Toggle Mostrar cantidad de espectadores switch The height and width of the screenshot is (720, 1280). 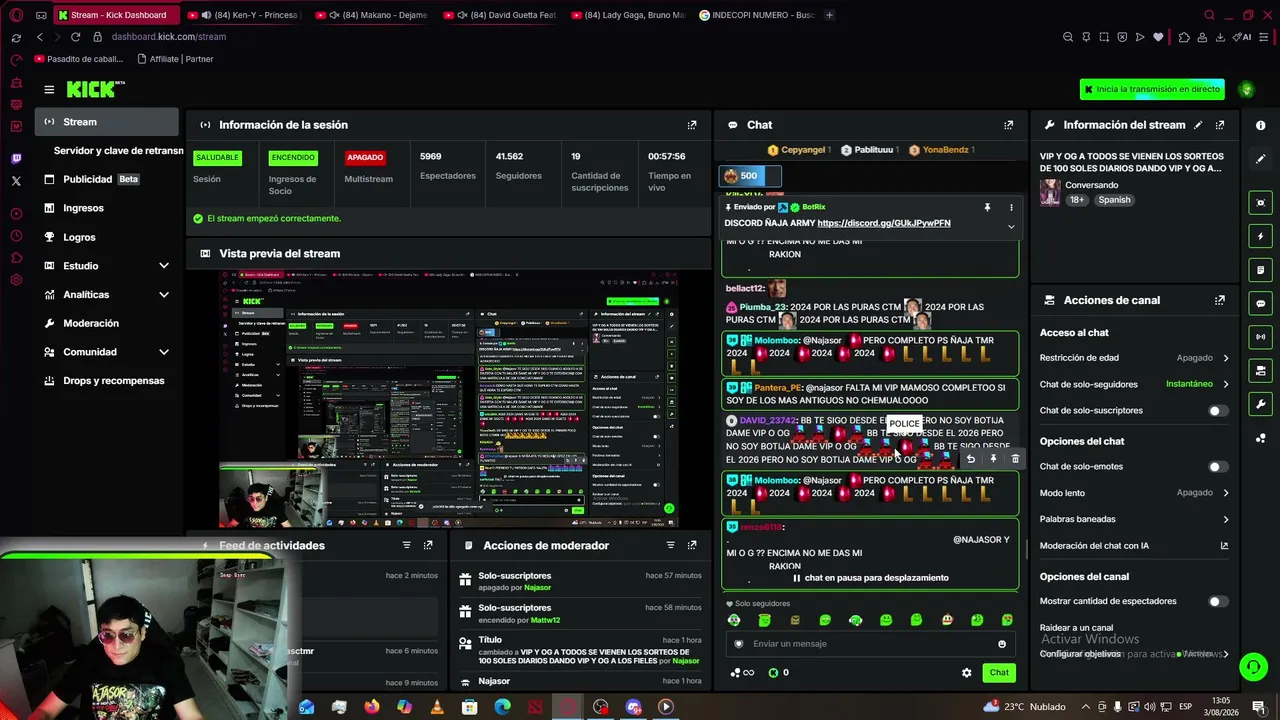pyautogui.click(x=1218, y=602)
